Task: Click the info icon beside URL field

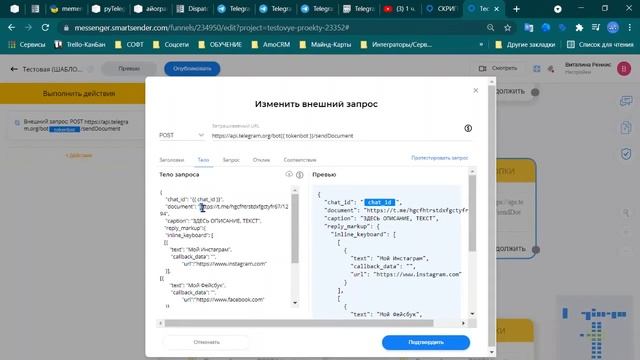Action: tap(468, 128)
